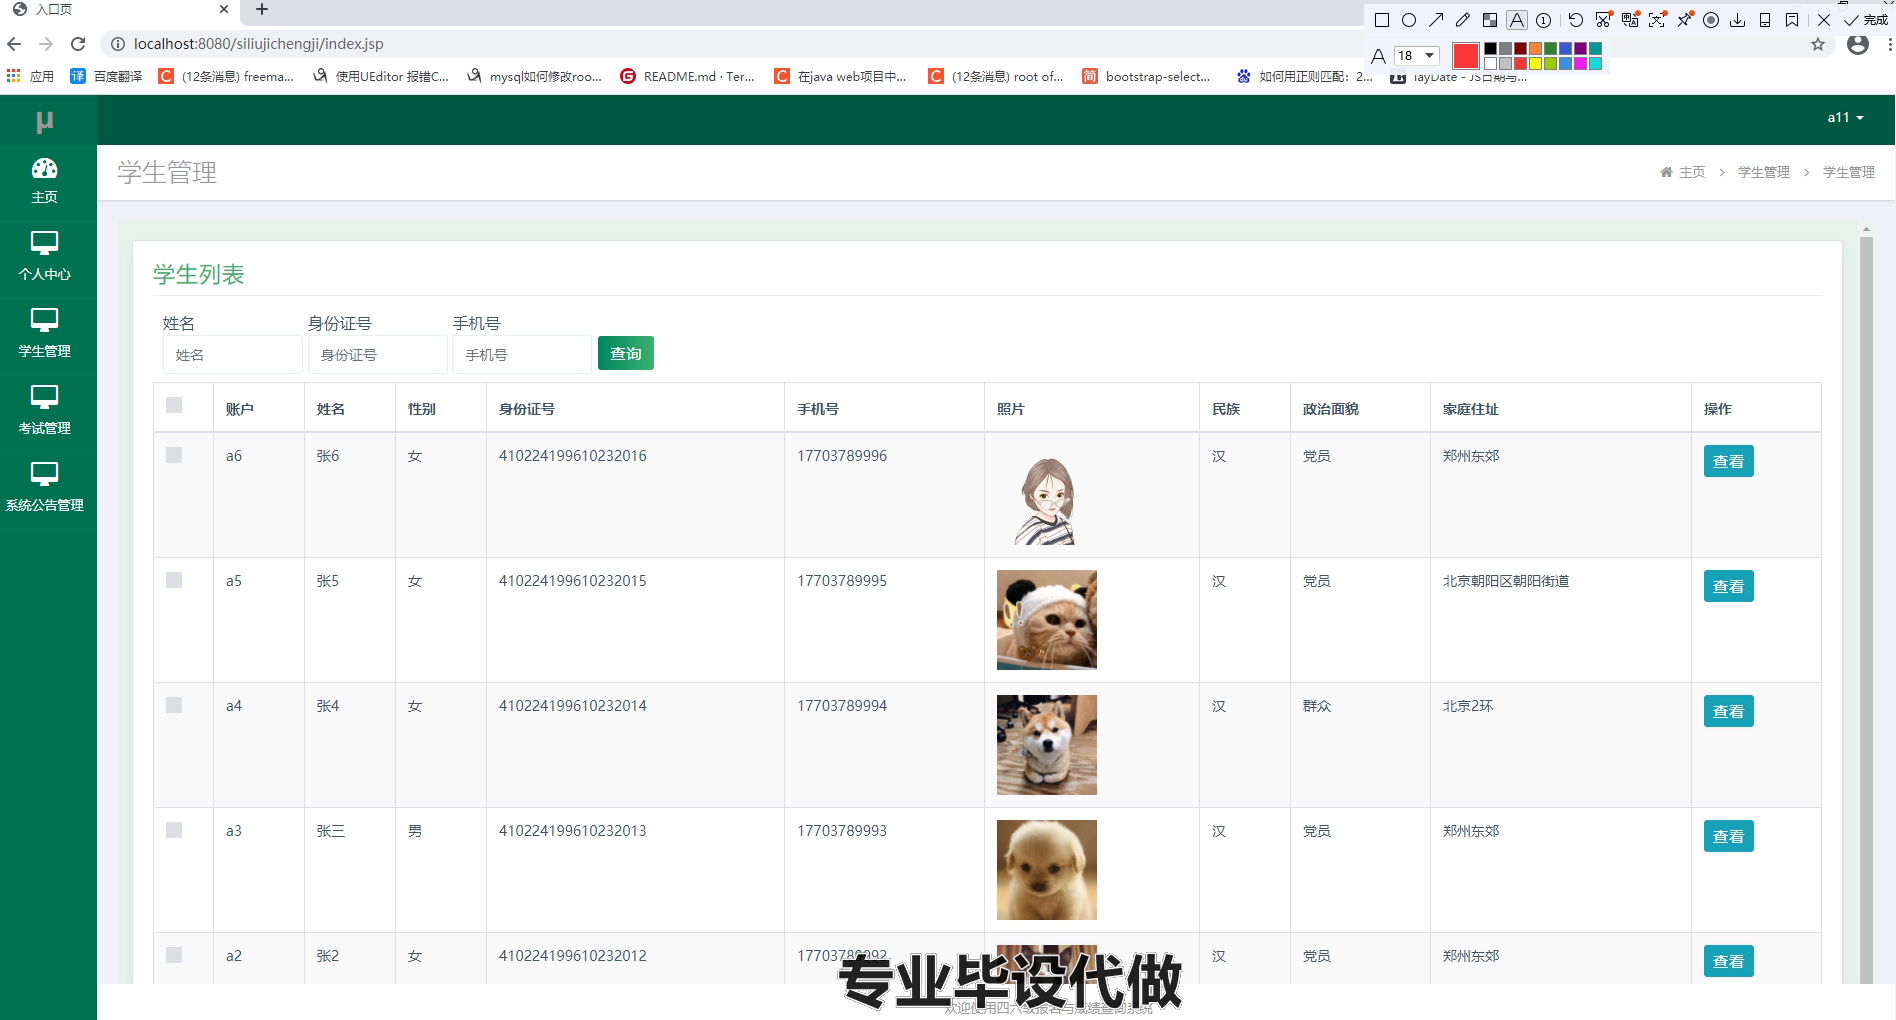Viewport: 1896px width, 1020px height.
Task: Check the checkbox for account a3
Action: [x=174, y=830]
